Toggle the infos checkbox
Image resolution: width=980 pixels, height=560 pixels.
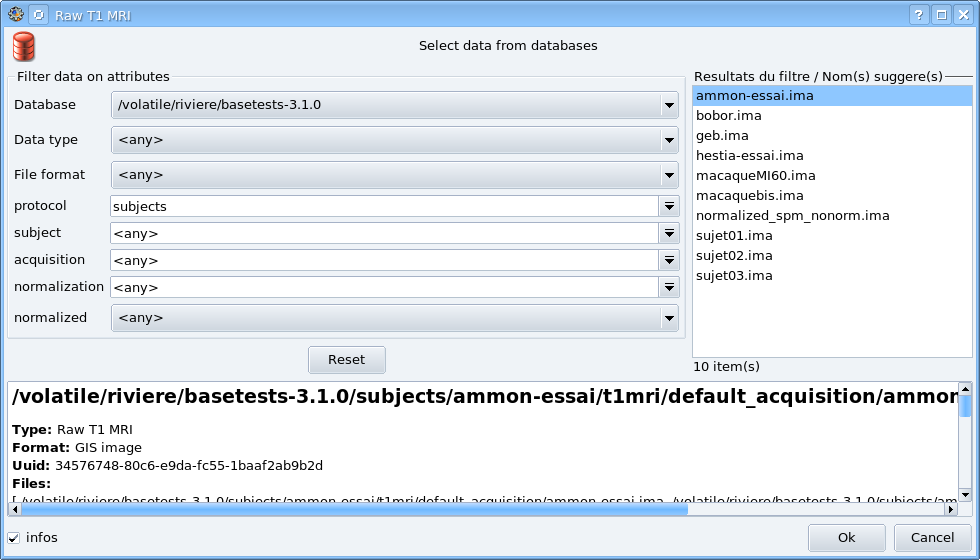14,538
